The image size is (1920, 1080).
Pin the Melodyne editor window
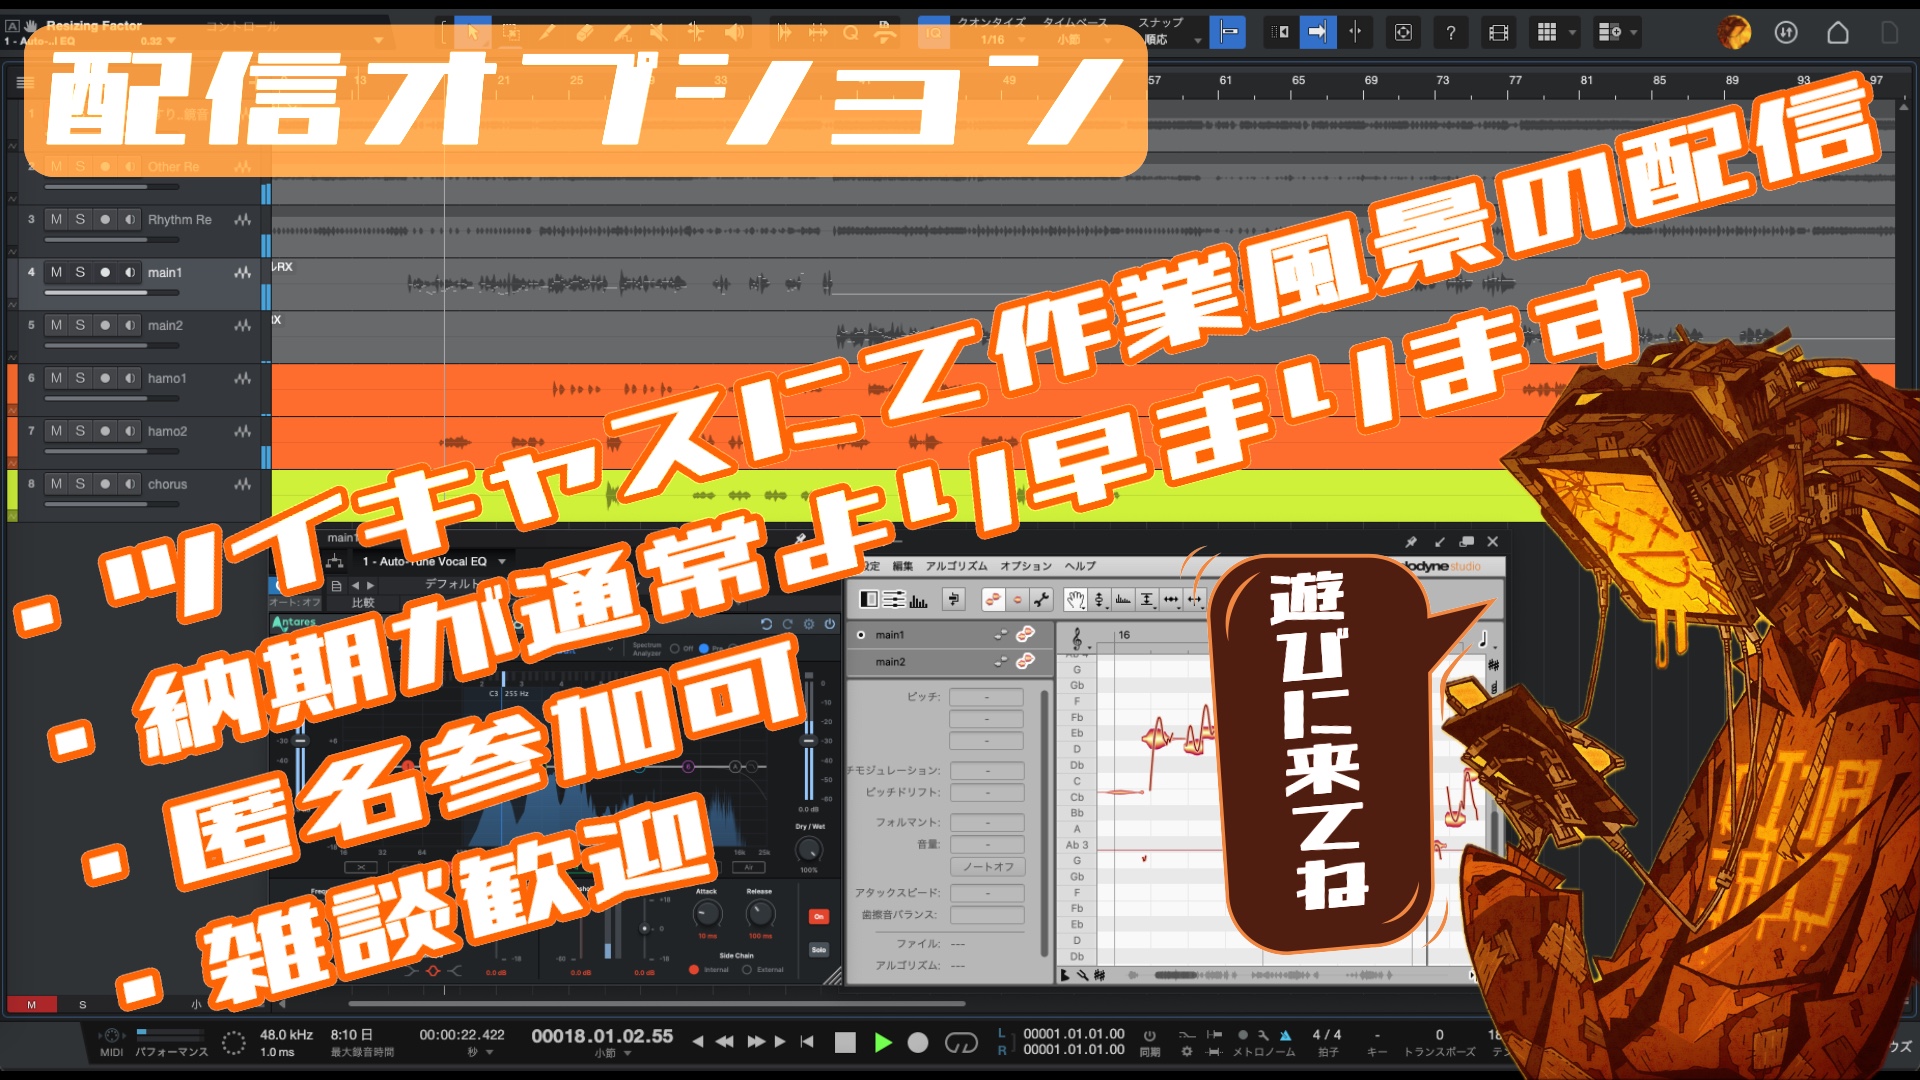pos(1411,541)
